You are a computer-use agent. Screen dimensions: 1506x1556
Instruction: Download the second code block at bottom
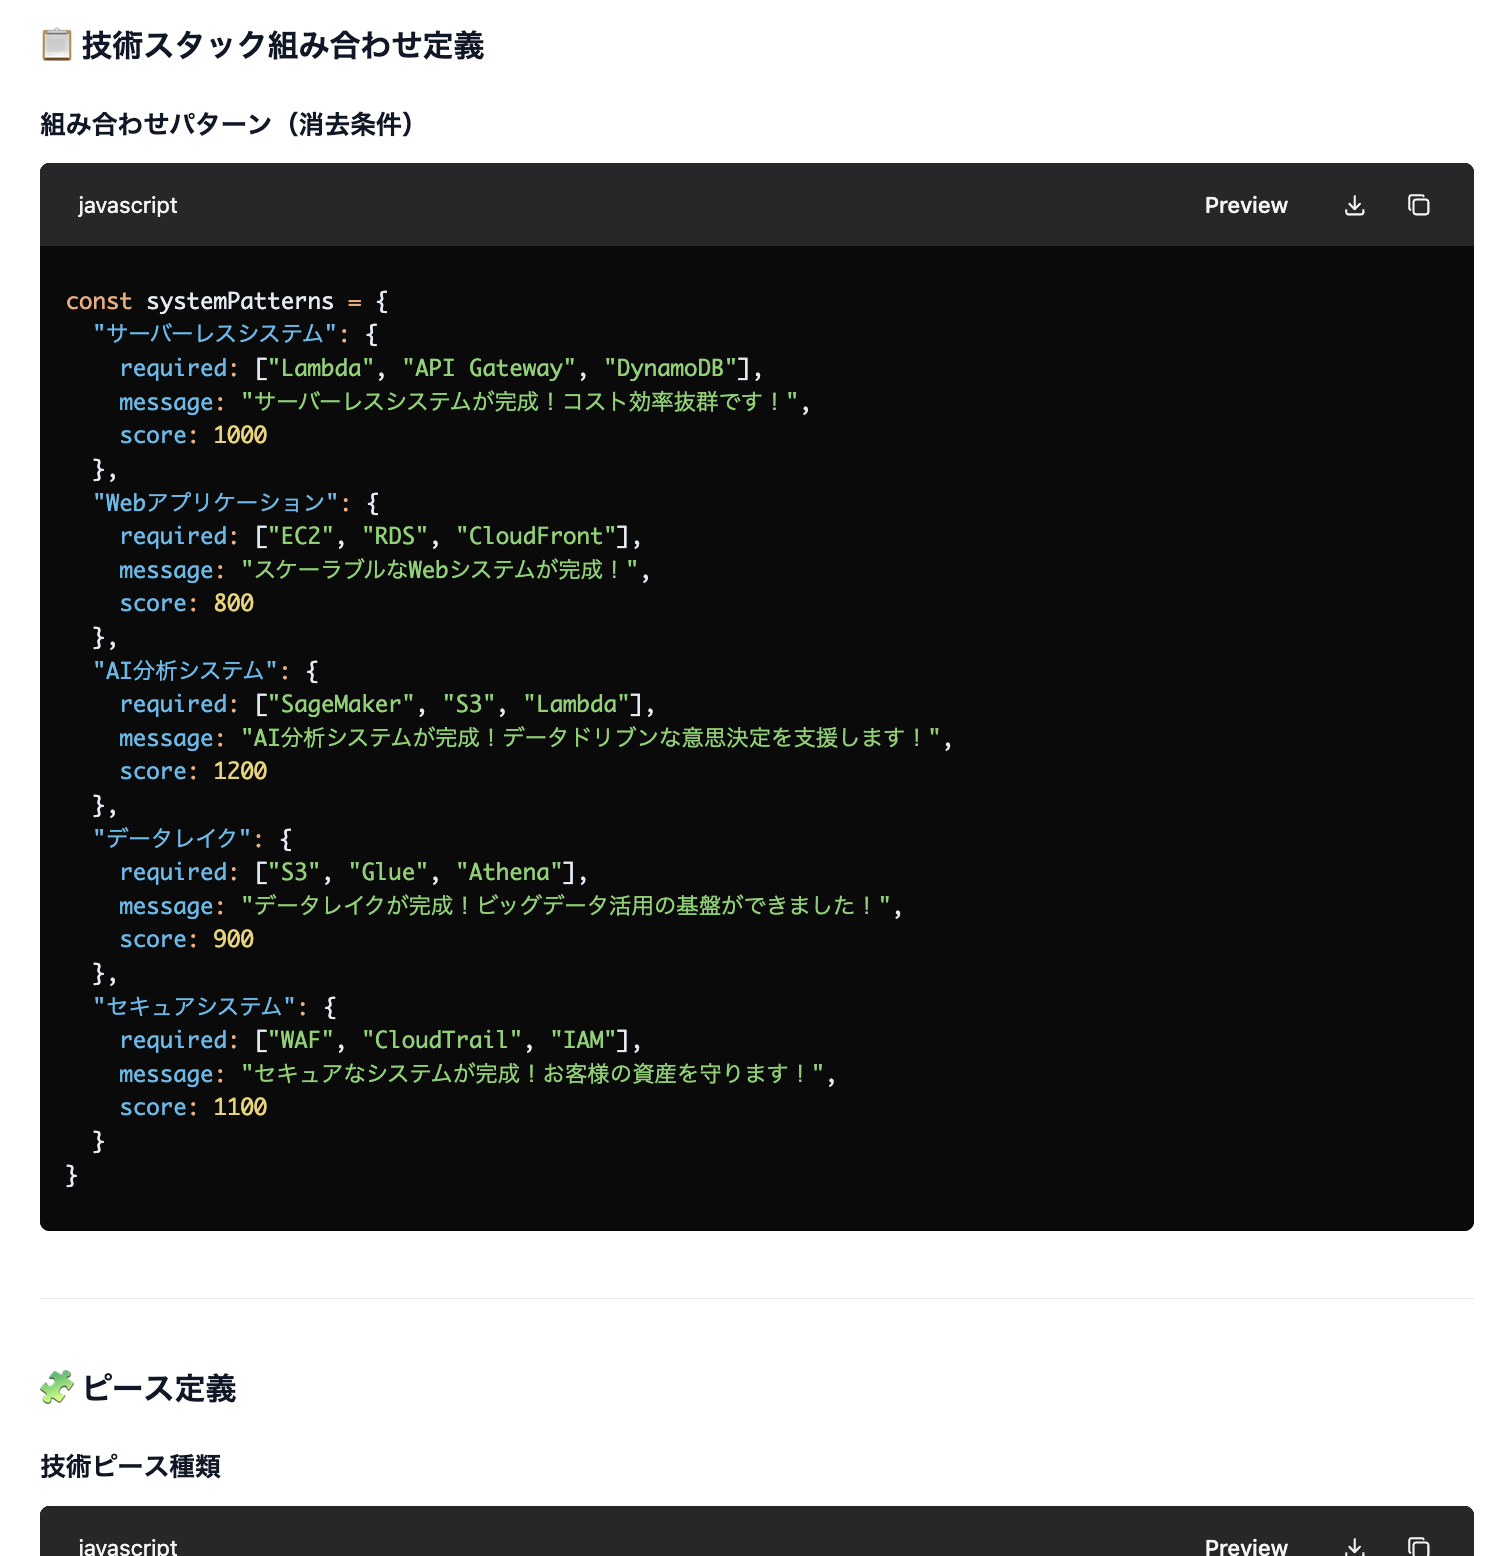point(1355,1546)
